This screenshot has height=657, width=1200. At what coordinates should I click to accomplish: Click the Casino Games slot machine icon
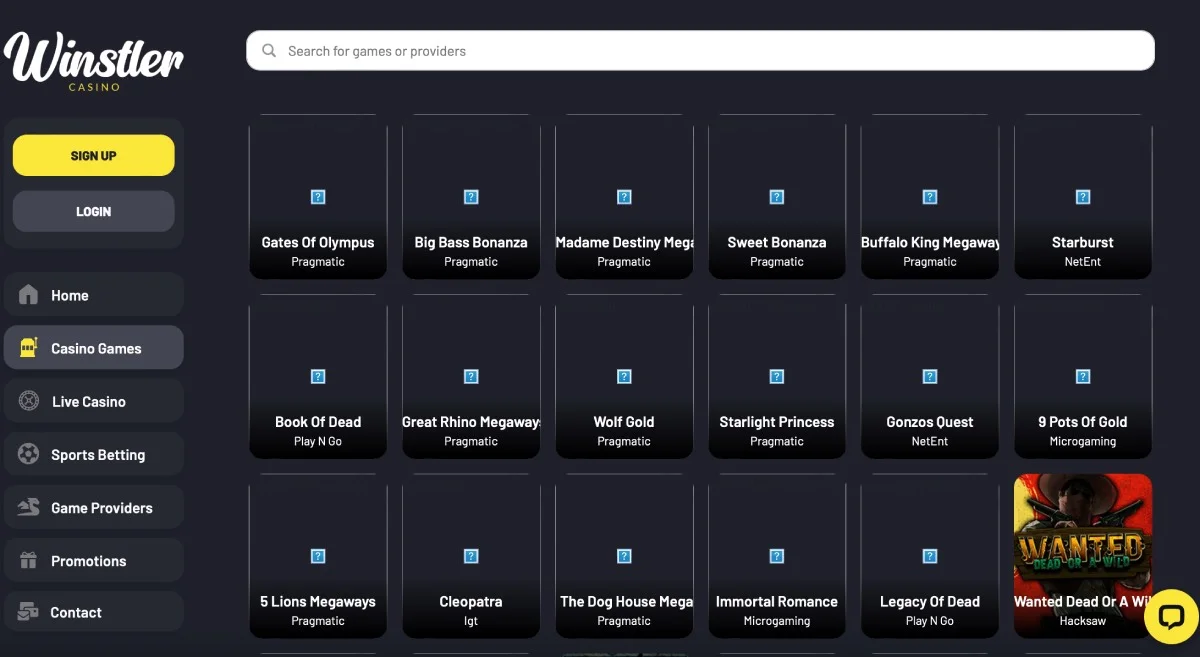click(29, 348)
